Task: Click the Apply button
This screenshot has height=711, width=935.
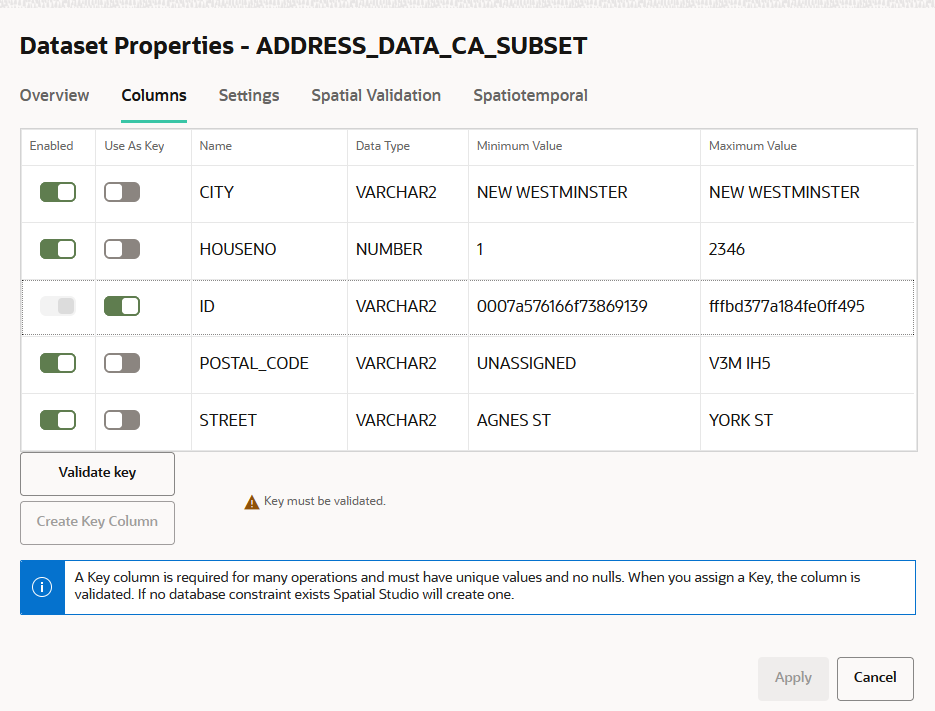Action: (793, 678)
